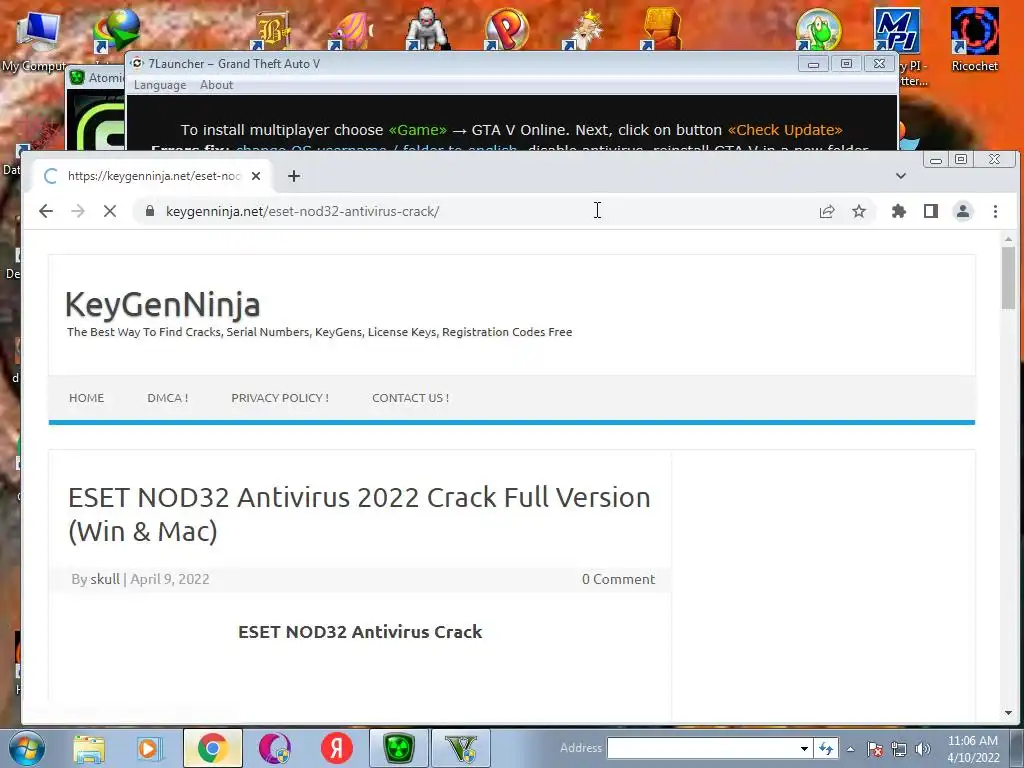Open the Chrome extensions puzzle icon
This screenshot has width=1024, height=768.
click(899, 211)
